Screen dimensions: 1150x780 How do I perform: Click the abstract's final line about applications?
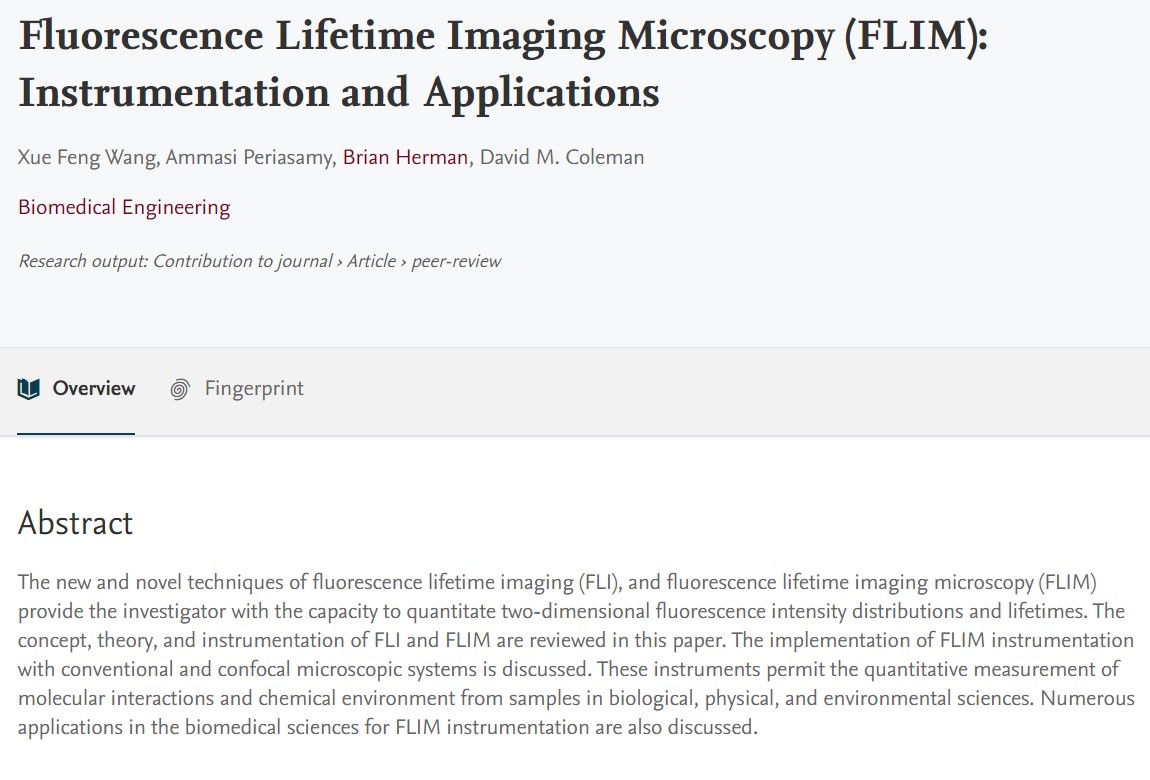tap(388, 727)
